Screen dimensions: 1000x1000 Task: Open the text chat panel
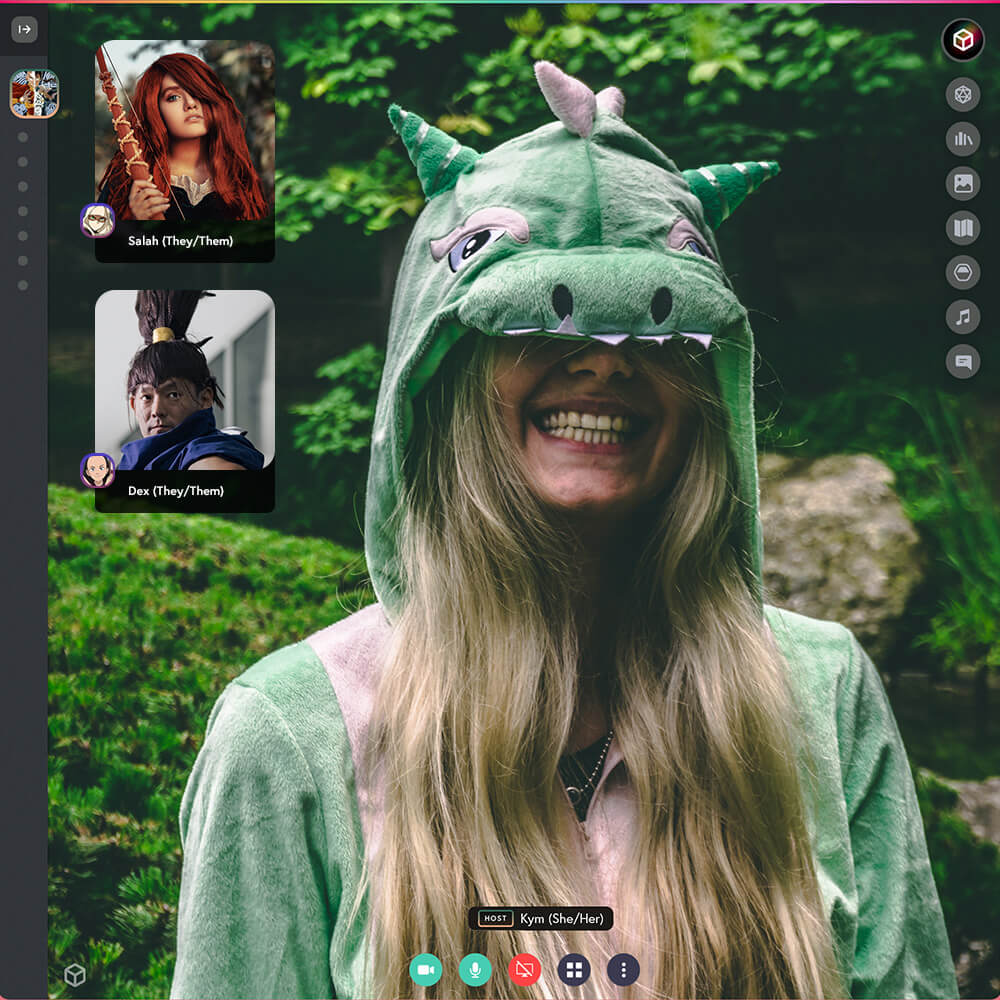click(x=962, y=361)
